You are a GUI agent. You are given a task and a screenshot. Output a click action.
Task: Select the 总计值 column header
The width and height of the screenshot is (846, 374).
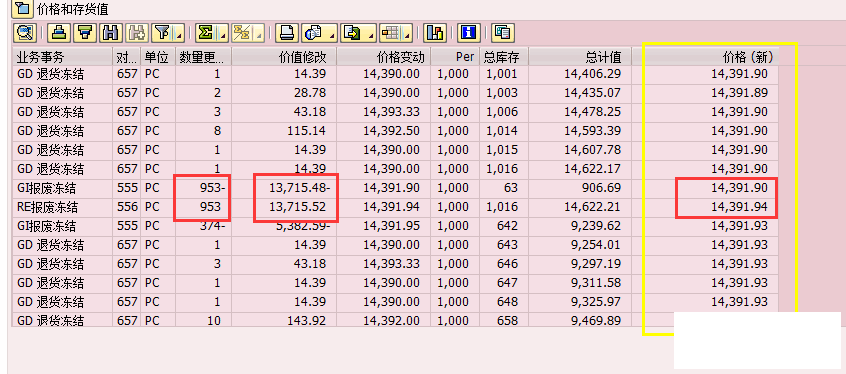[x=581, y=57]
